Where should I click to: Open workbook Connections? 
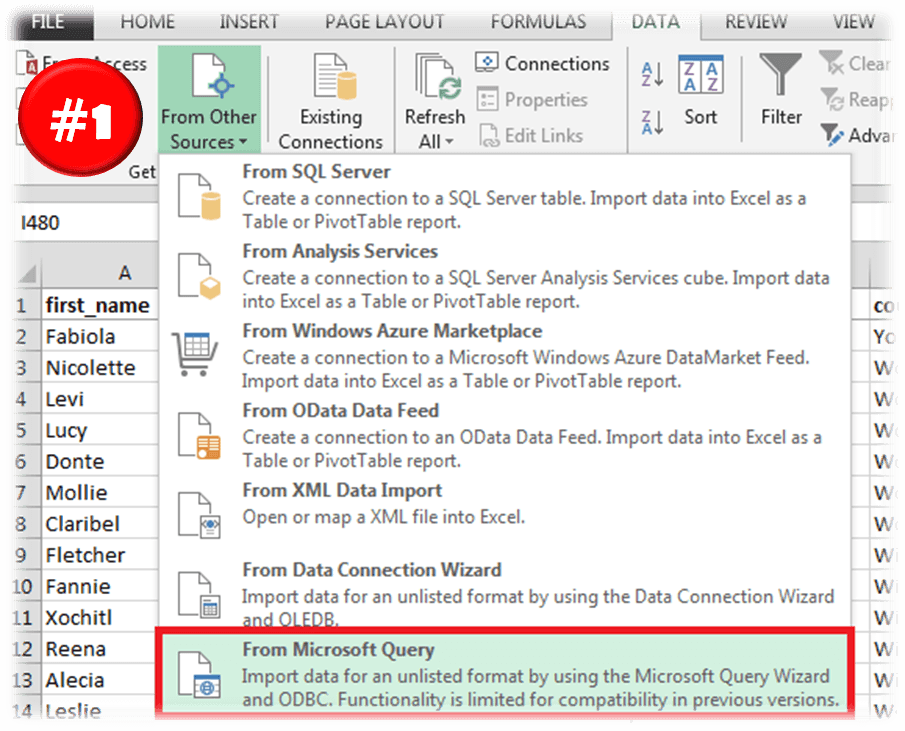[x=541, y=63]
